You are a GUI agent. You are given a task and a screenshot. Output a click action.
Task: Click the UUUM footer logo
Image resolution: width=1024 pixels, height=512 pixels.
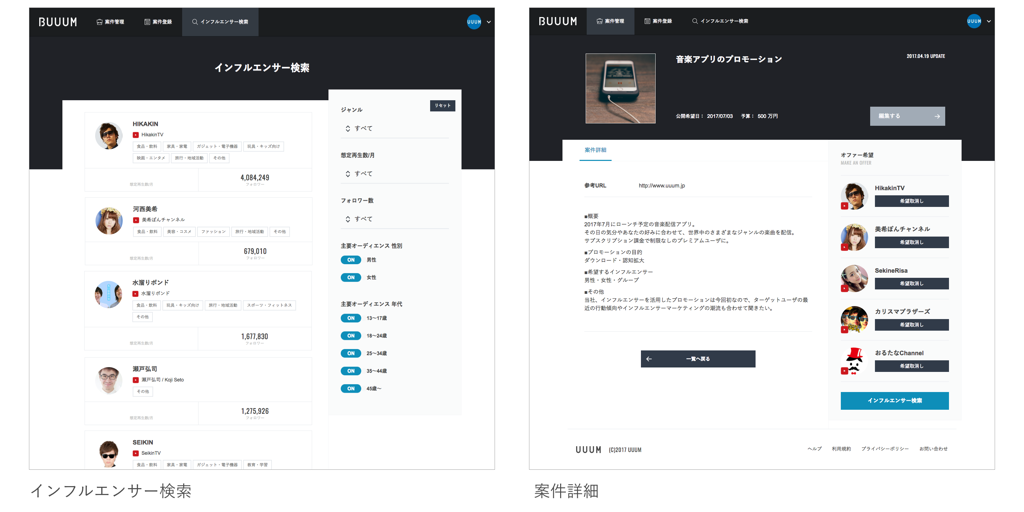pyautogui.click(x=588, y=449)
